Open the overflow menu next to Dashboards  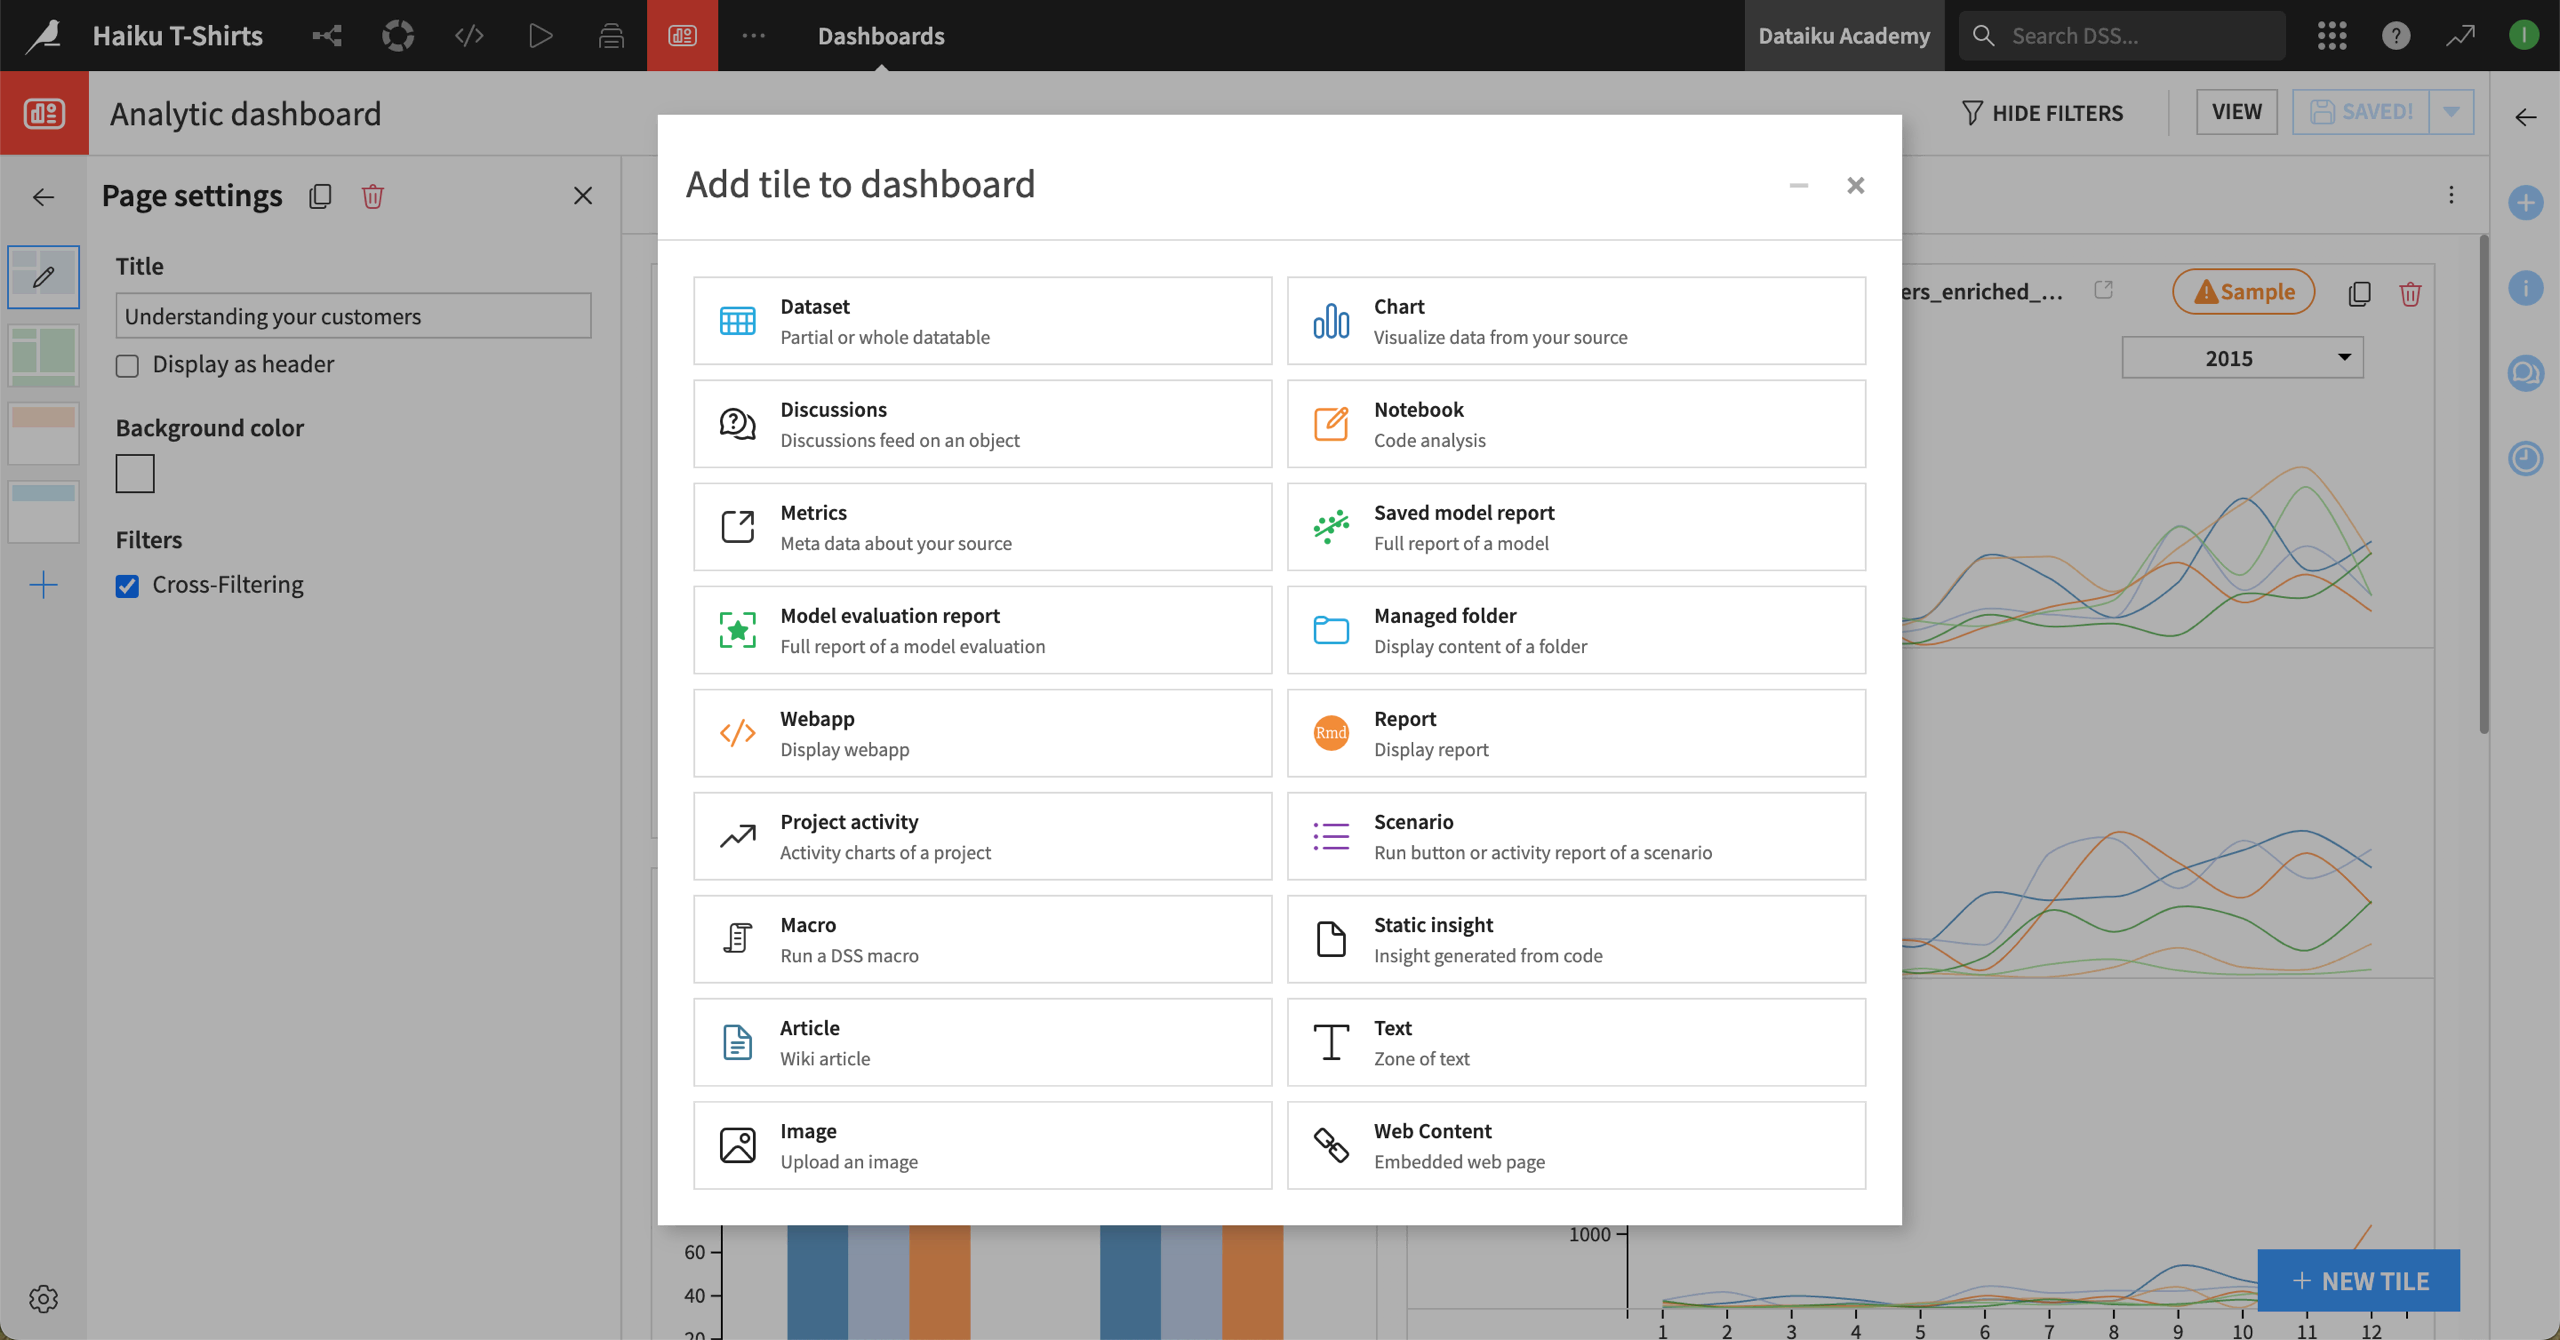tap(753, 35)
